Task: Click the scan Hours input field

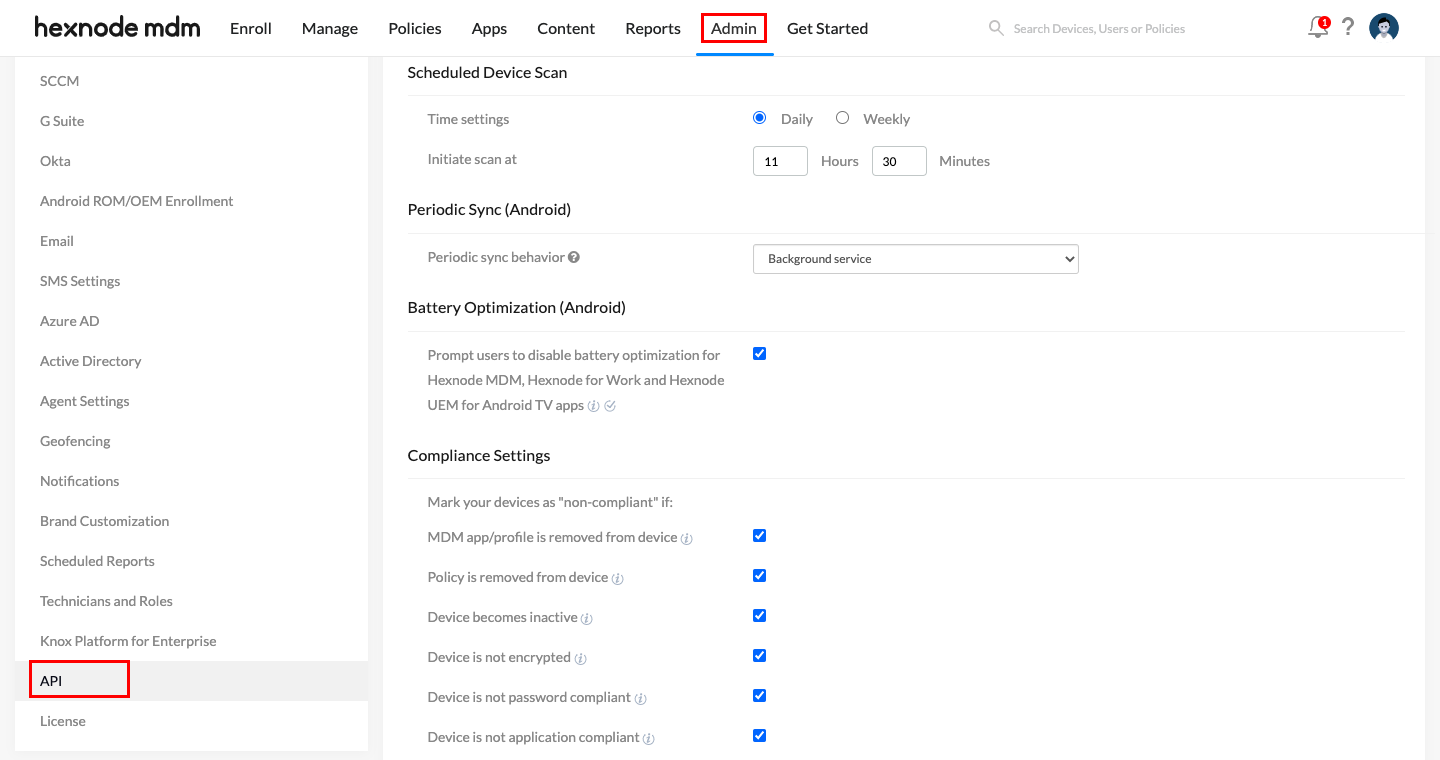Action: click(780, 161)
